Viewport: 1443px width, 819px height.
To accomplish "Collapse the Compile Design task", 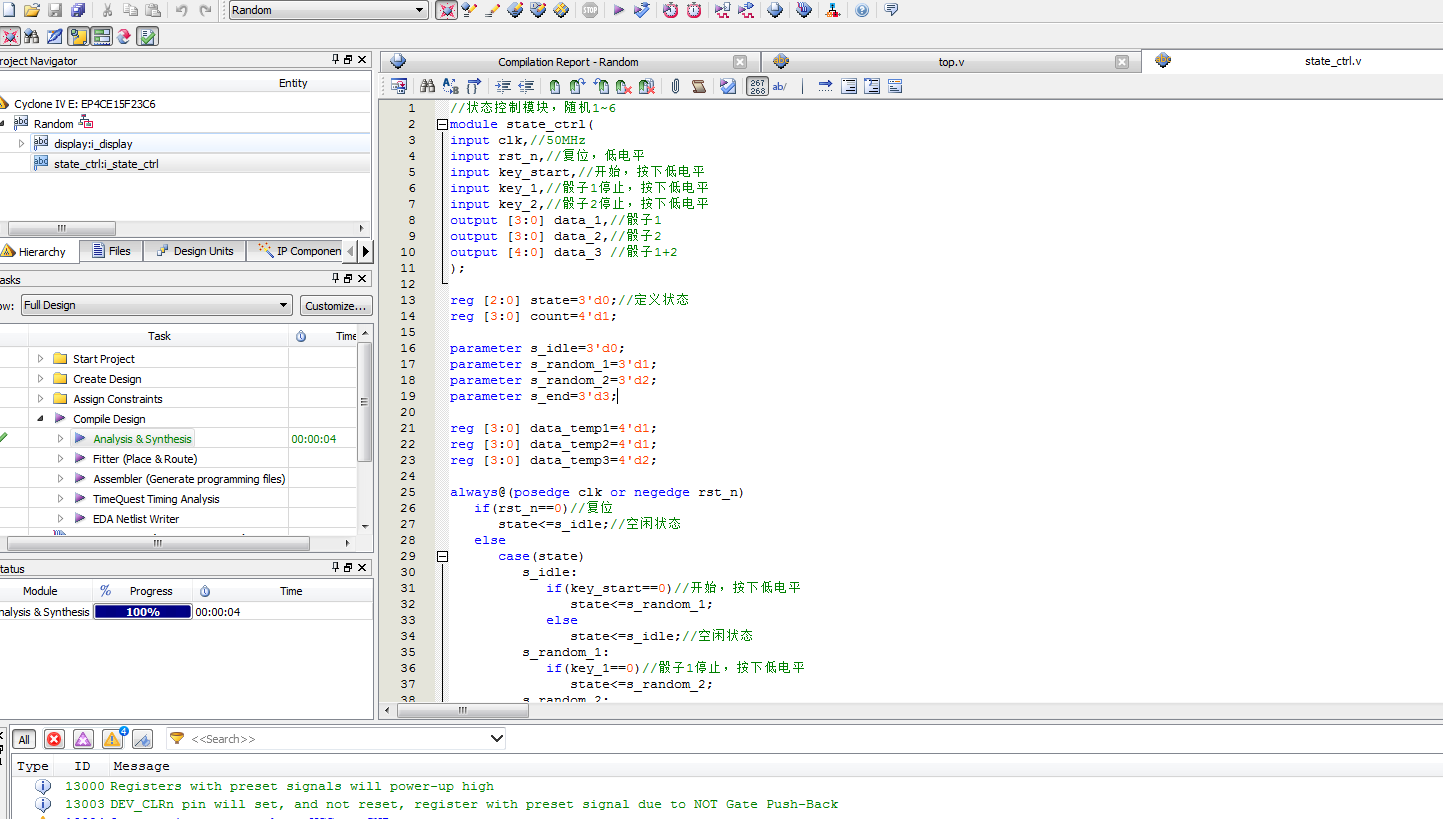I will pos(40,418).
